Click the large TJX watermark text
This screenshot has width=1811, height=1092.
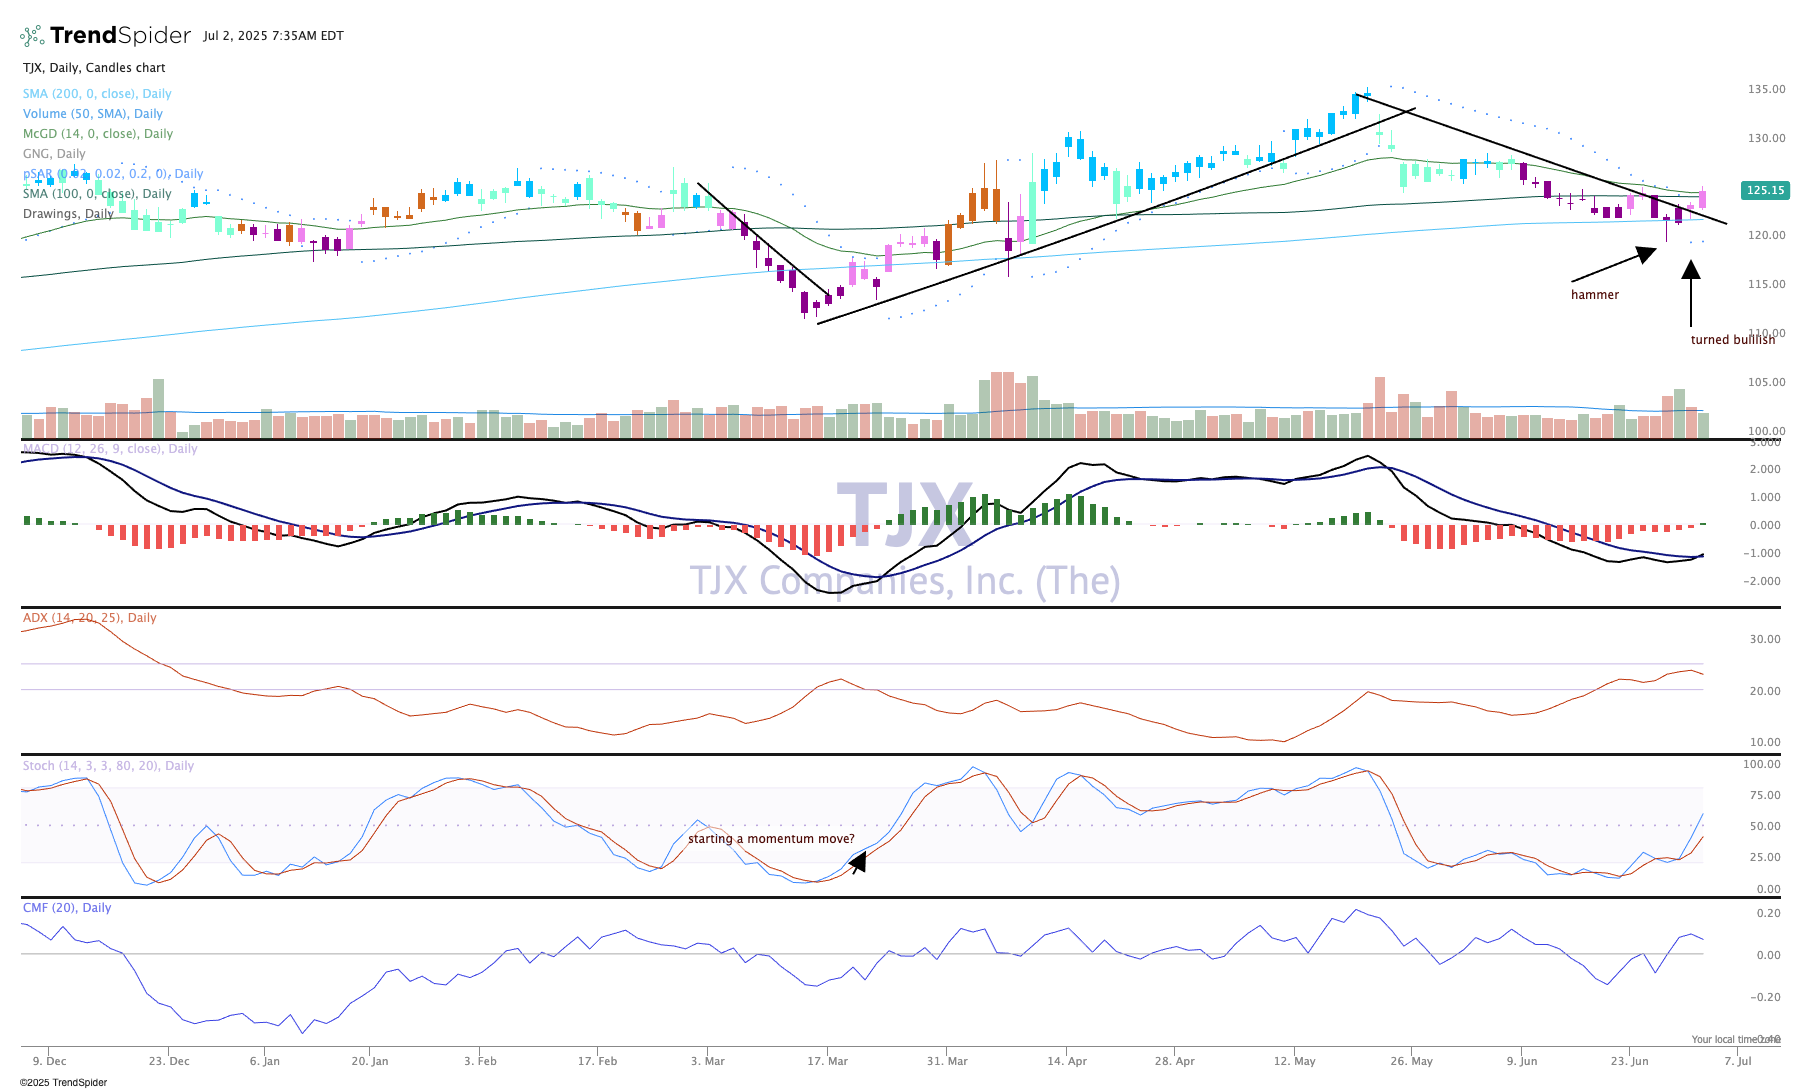coord(904,514)
